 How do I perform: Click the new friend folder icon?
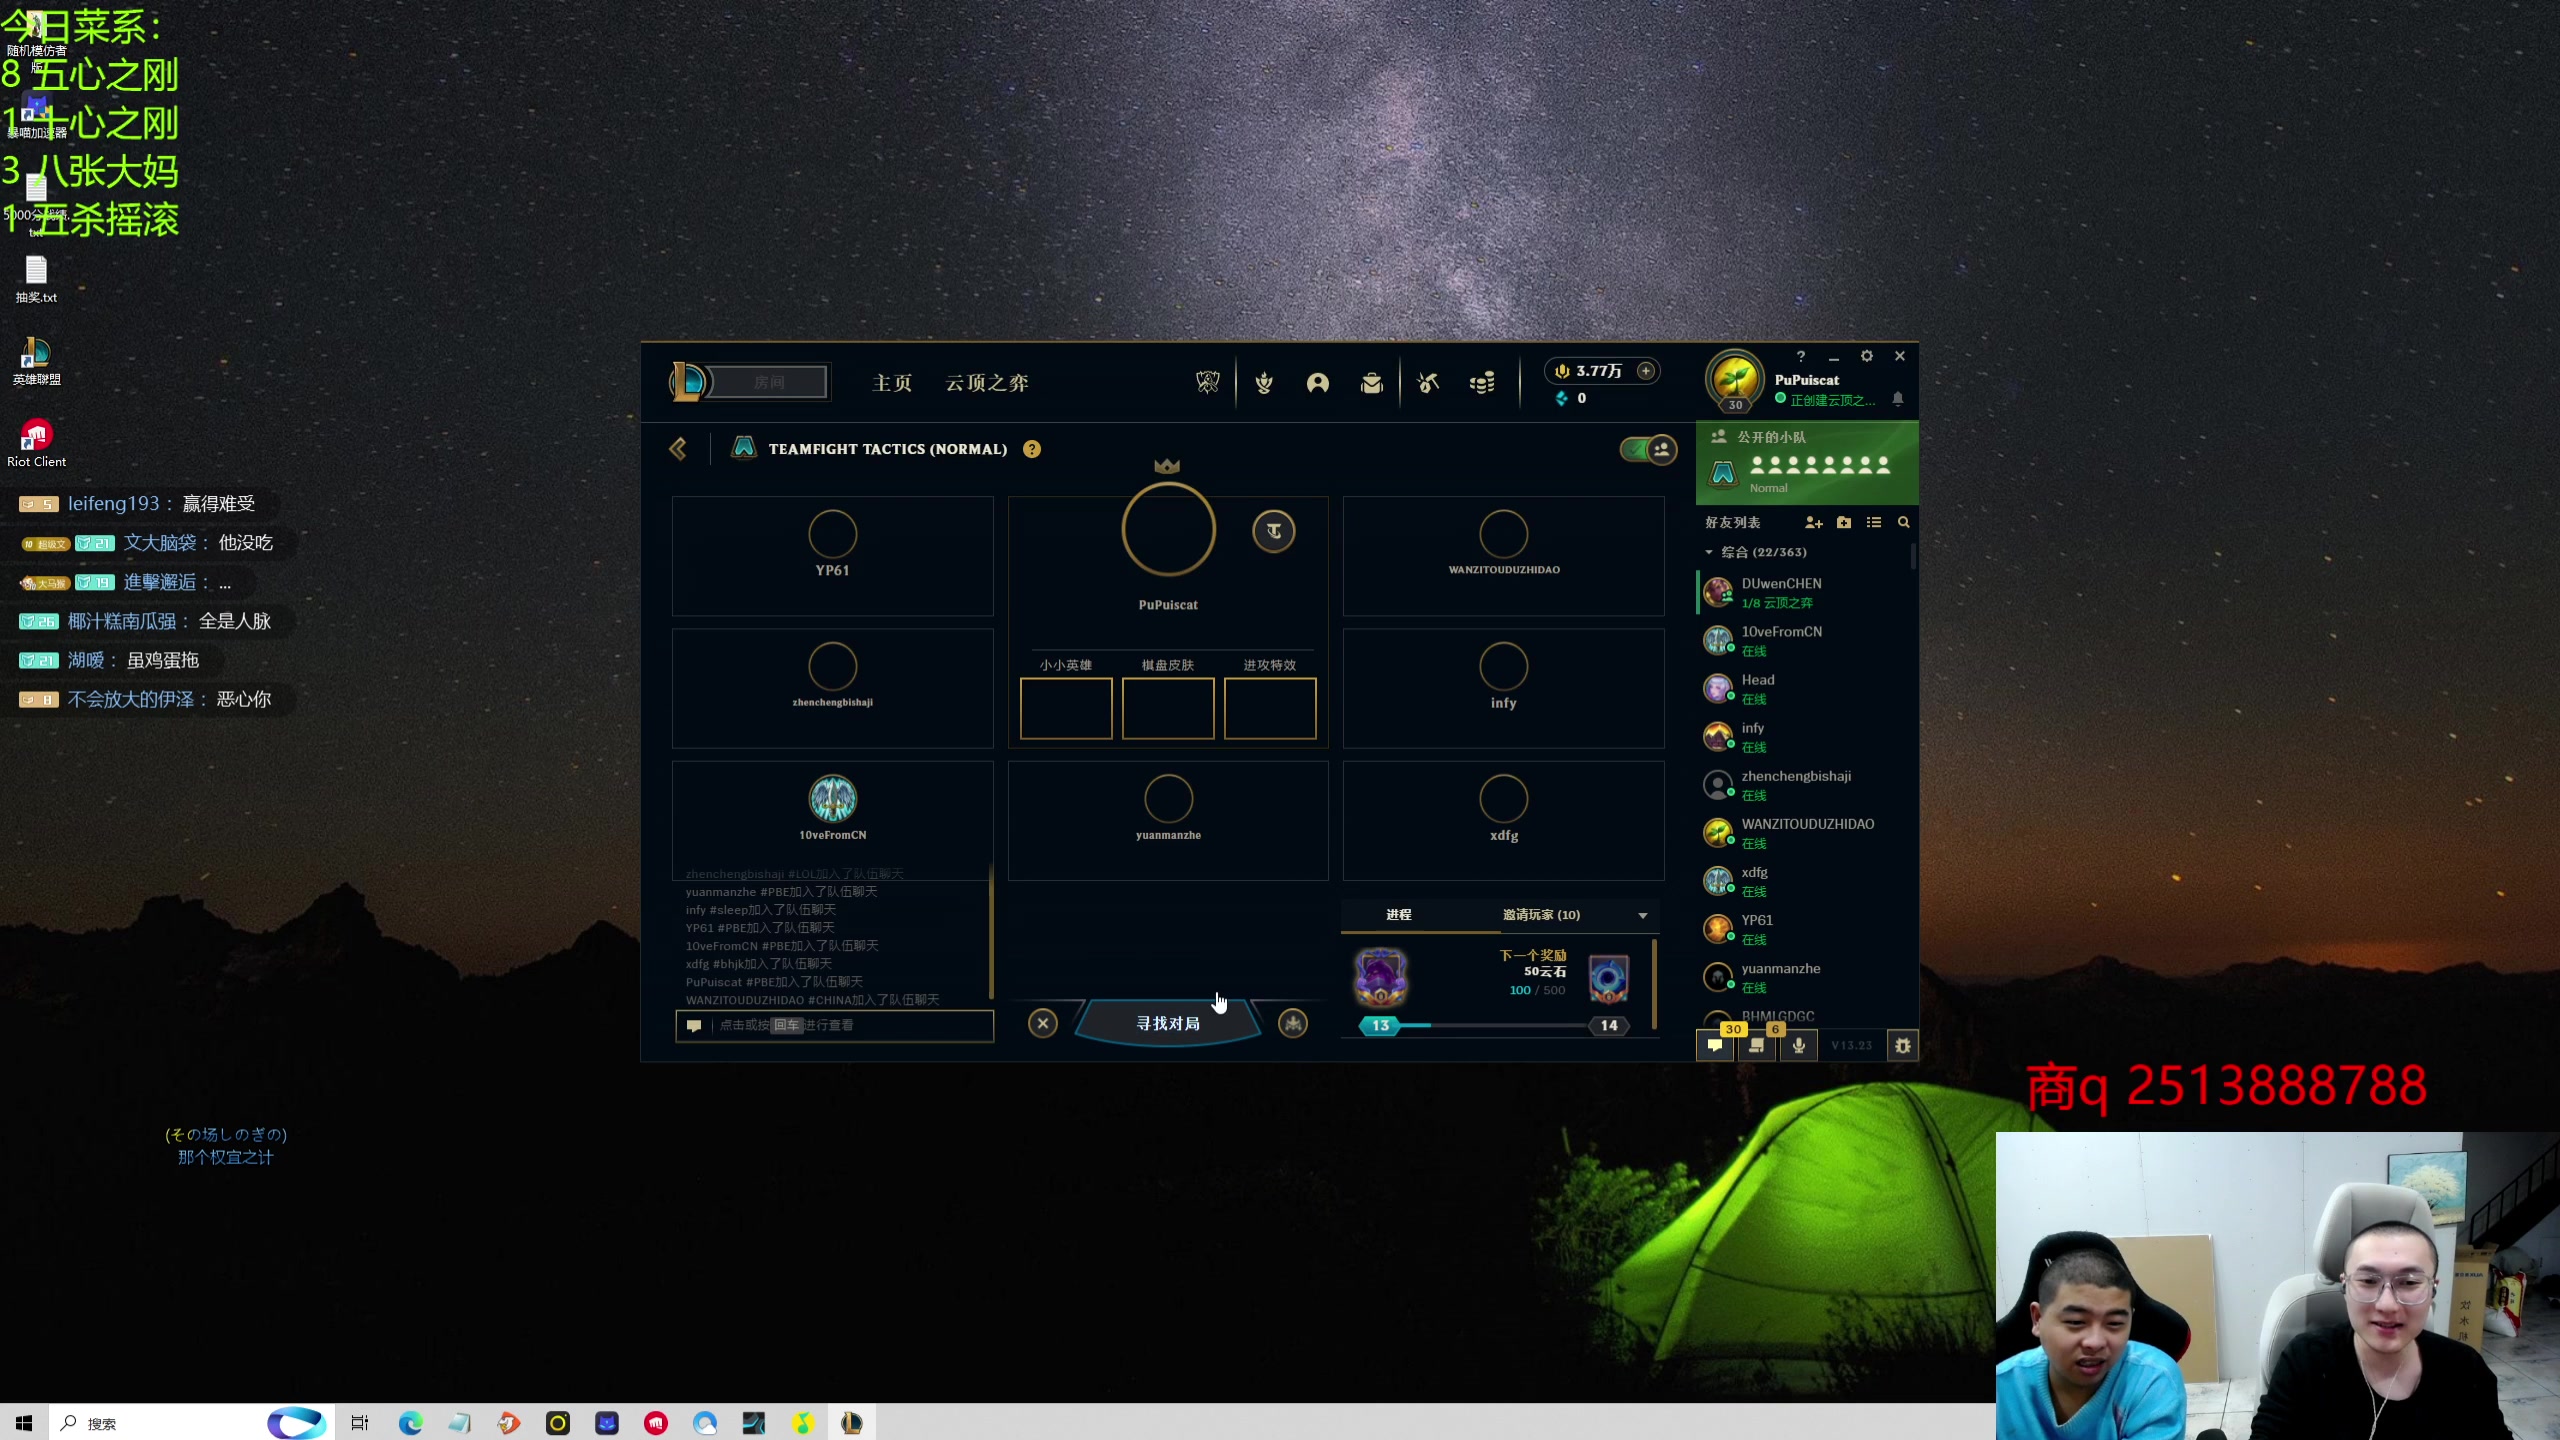point(1844,523)
